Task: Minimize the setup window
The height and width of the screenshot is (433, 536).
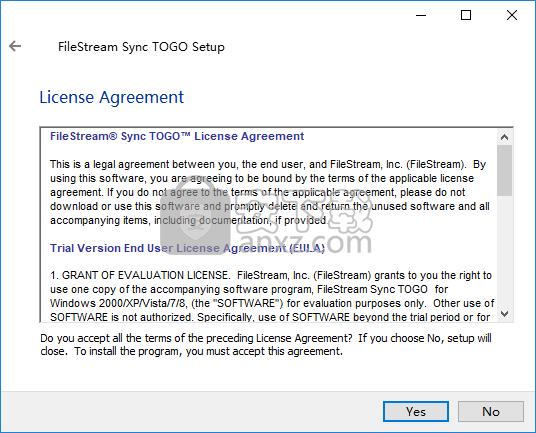Action: click(x=421, y=15)
